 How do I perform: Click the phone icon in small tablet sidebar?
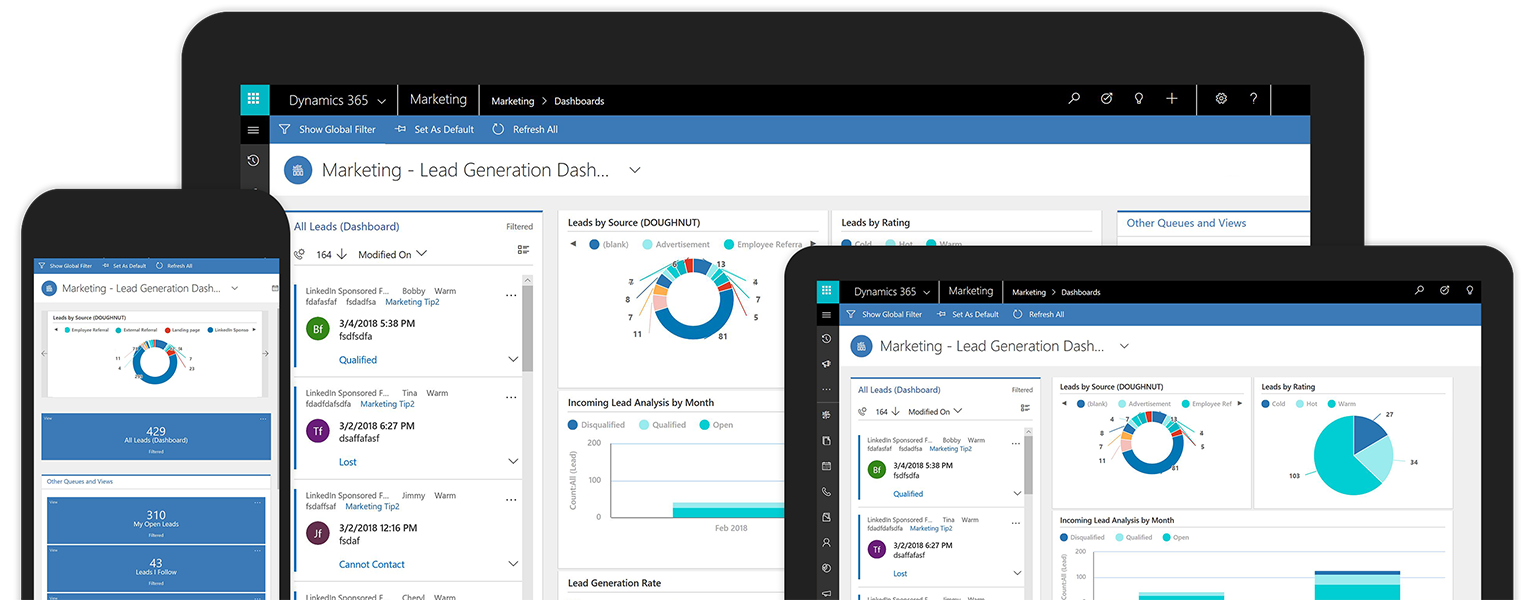[x=826, y=492]
